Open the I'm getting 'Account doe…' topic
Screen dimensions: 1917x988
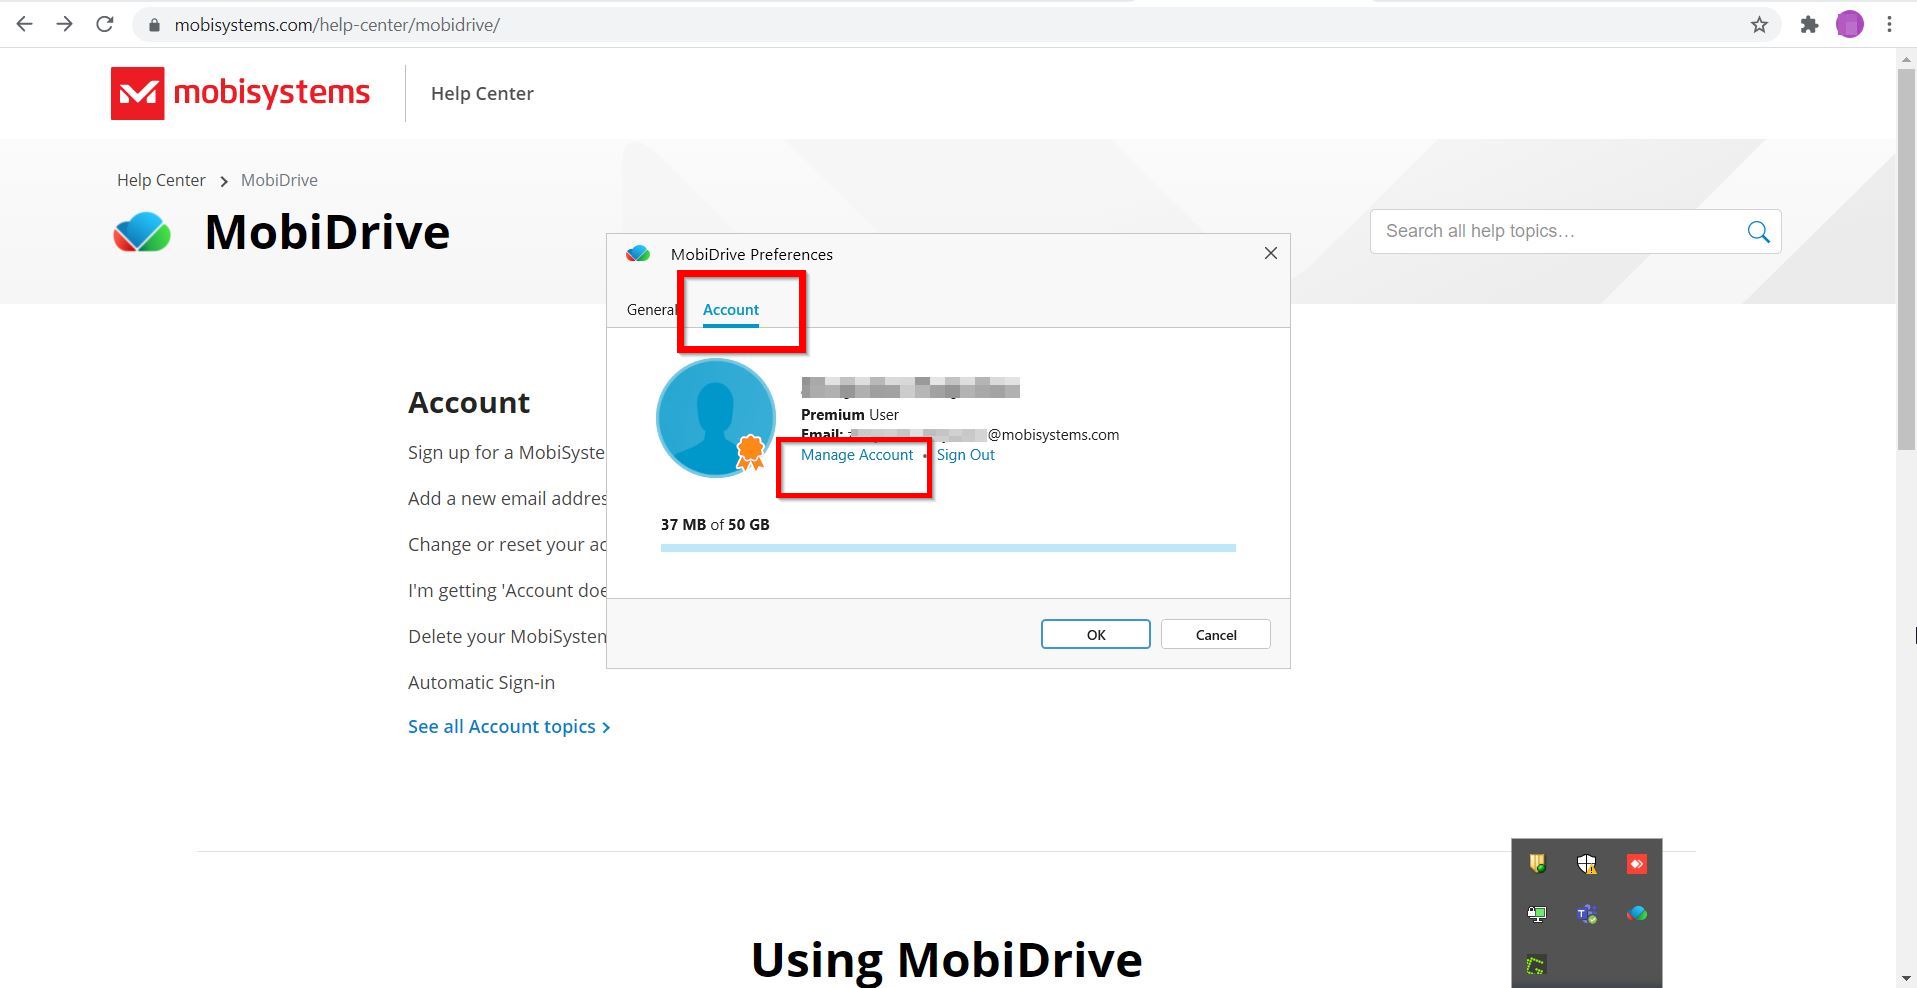pos(507,591)
